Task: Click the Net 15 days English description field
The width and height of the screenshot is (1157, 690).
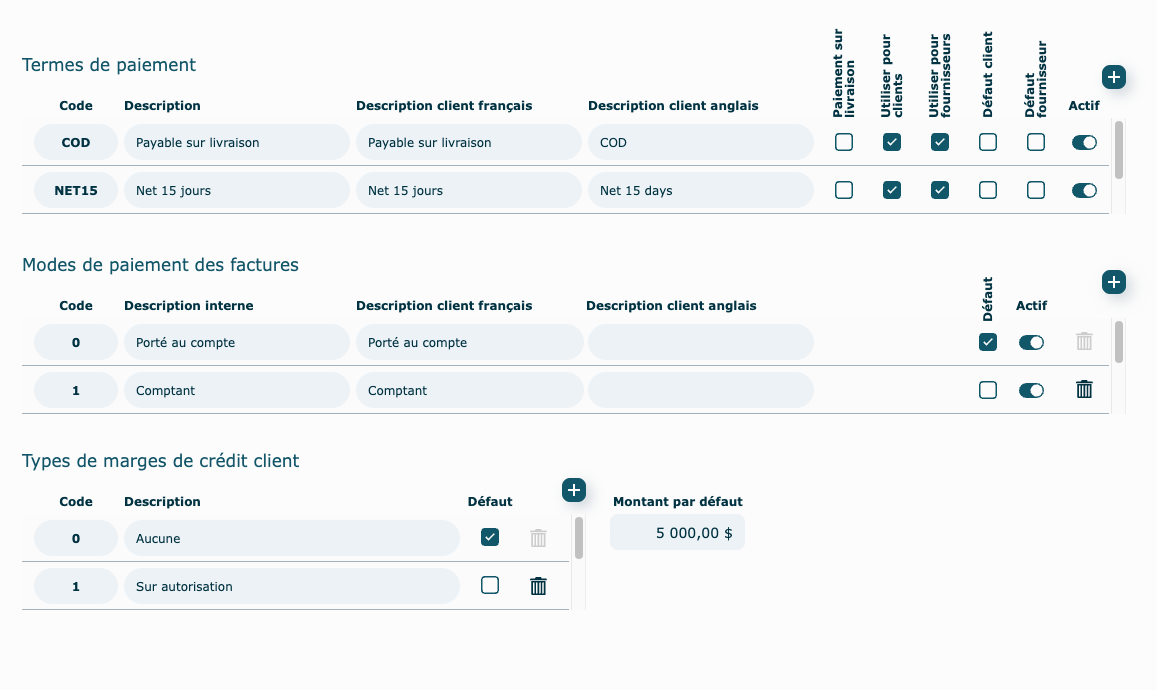Action: [700, 190]
